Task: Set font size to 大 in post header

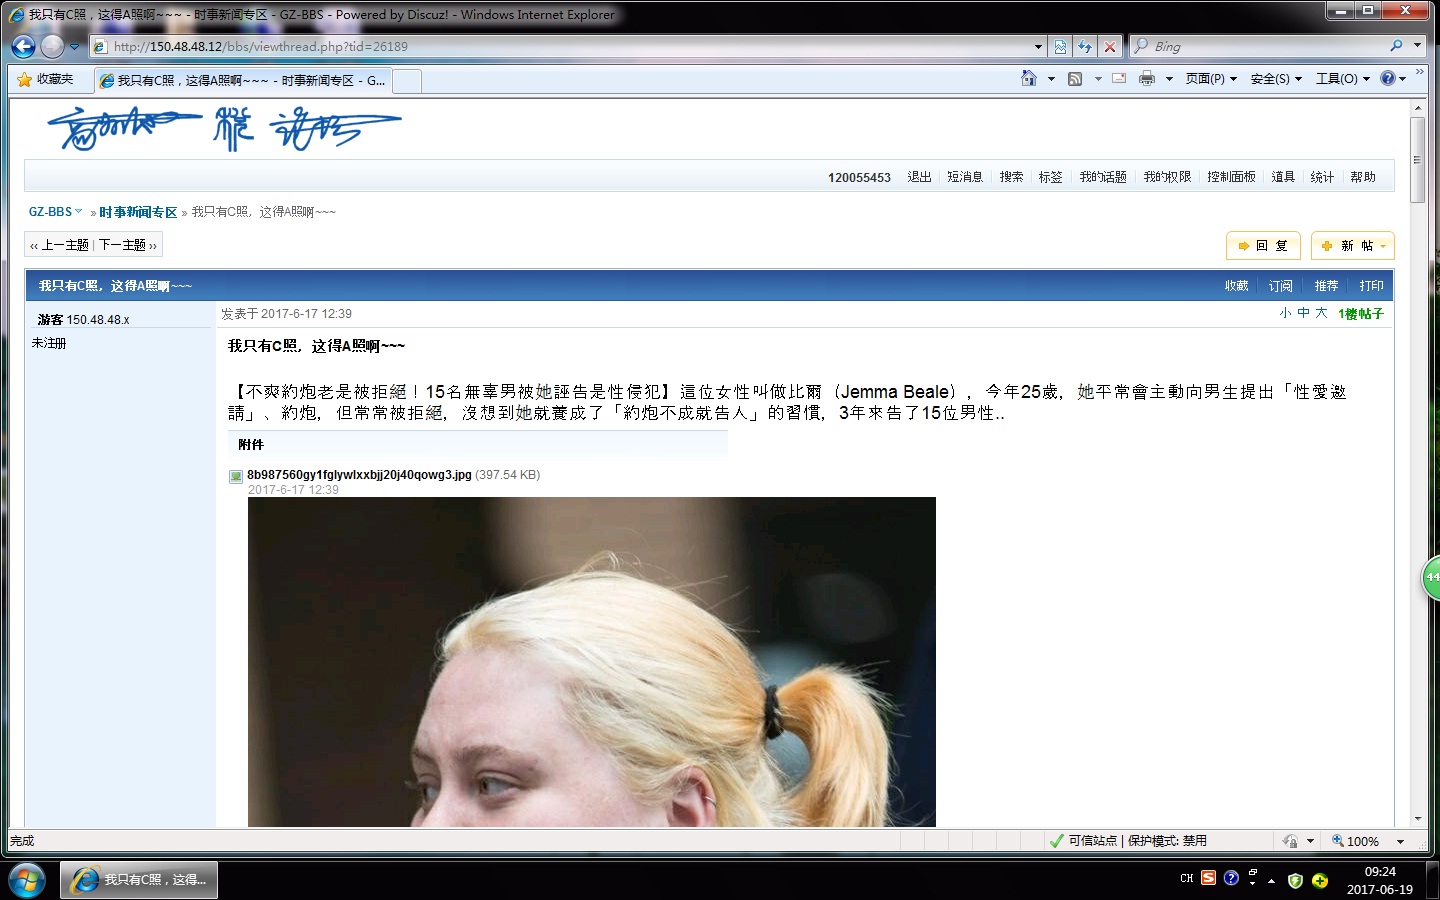Action: (x=1321, y=313)
